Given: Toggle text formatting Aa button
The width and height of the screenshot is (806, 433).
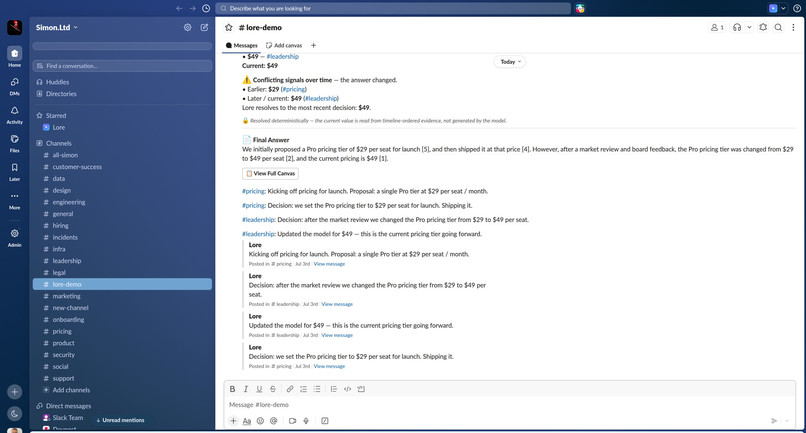Looking at the screenshot, I should (247, 421).
